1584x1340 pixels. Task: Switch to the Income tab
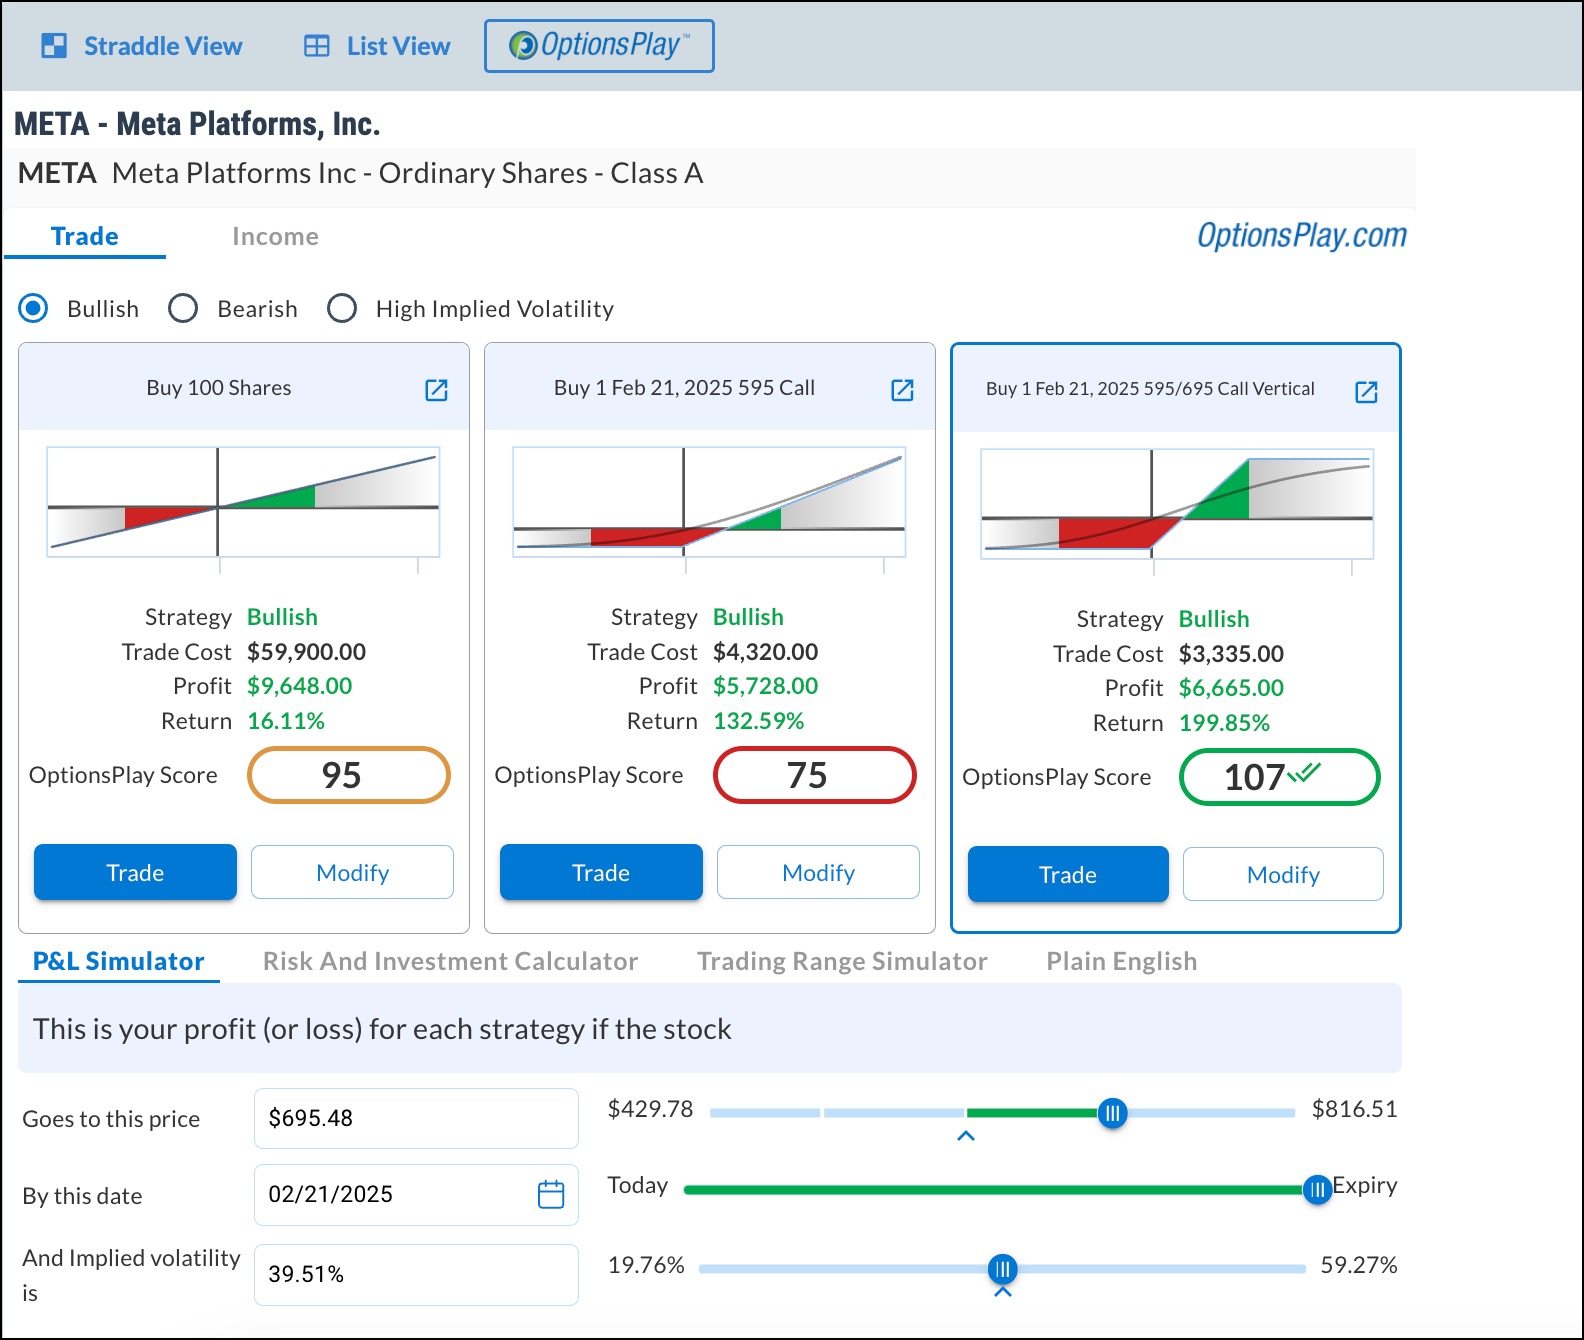275,236
